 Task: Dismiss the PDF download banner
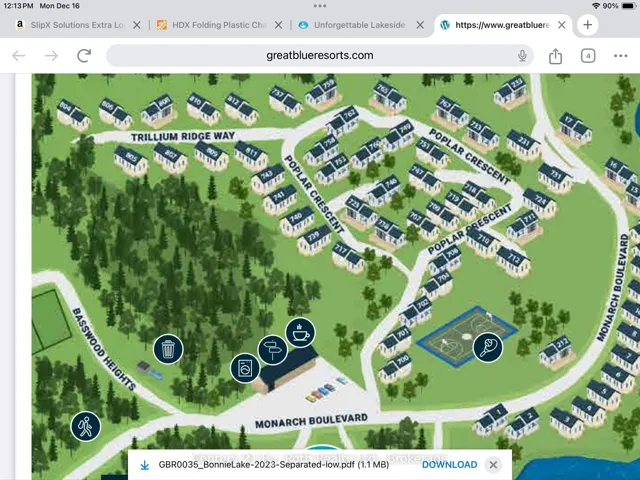[x=493, y=465]
